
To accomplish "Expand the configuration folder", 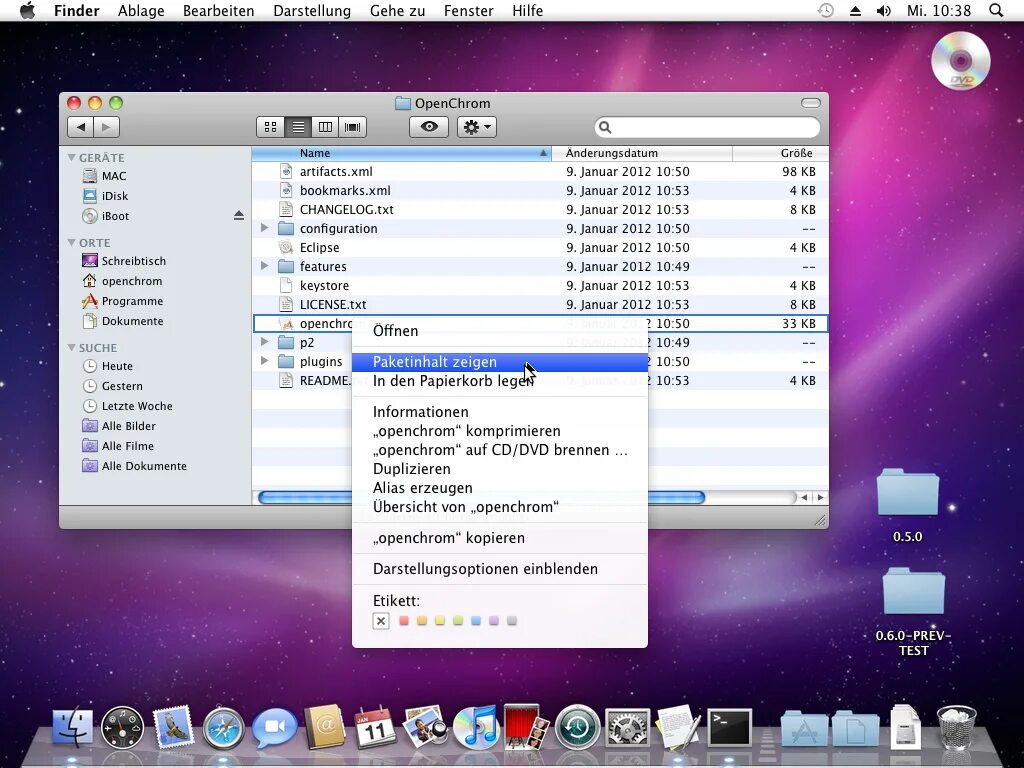I will click(264, 228).
